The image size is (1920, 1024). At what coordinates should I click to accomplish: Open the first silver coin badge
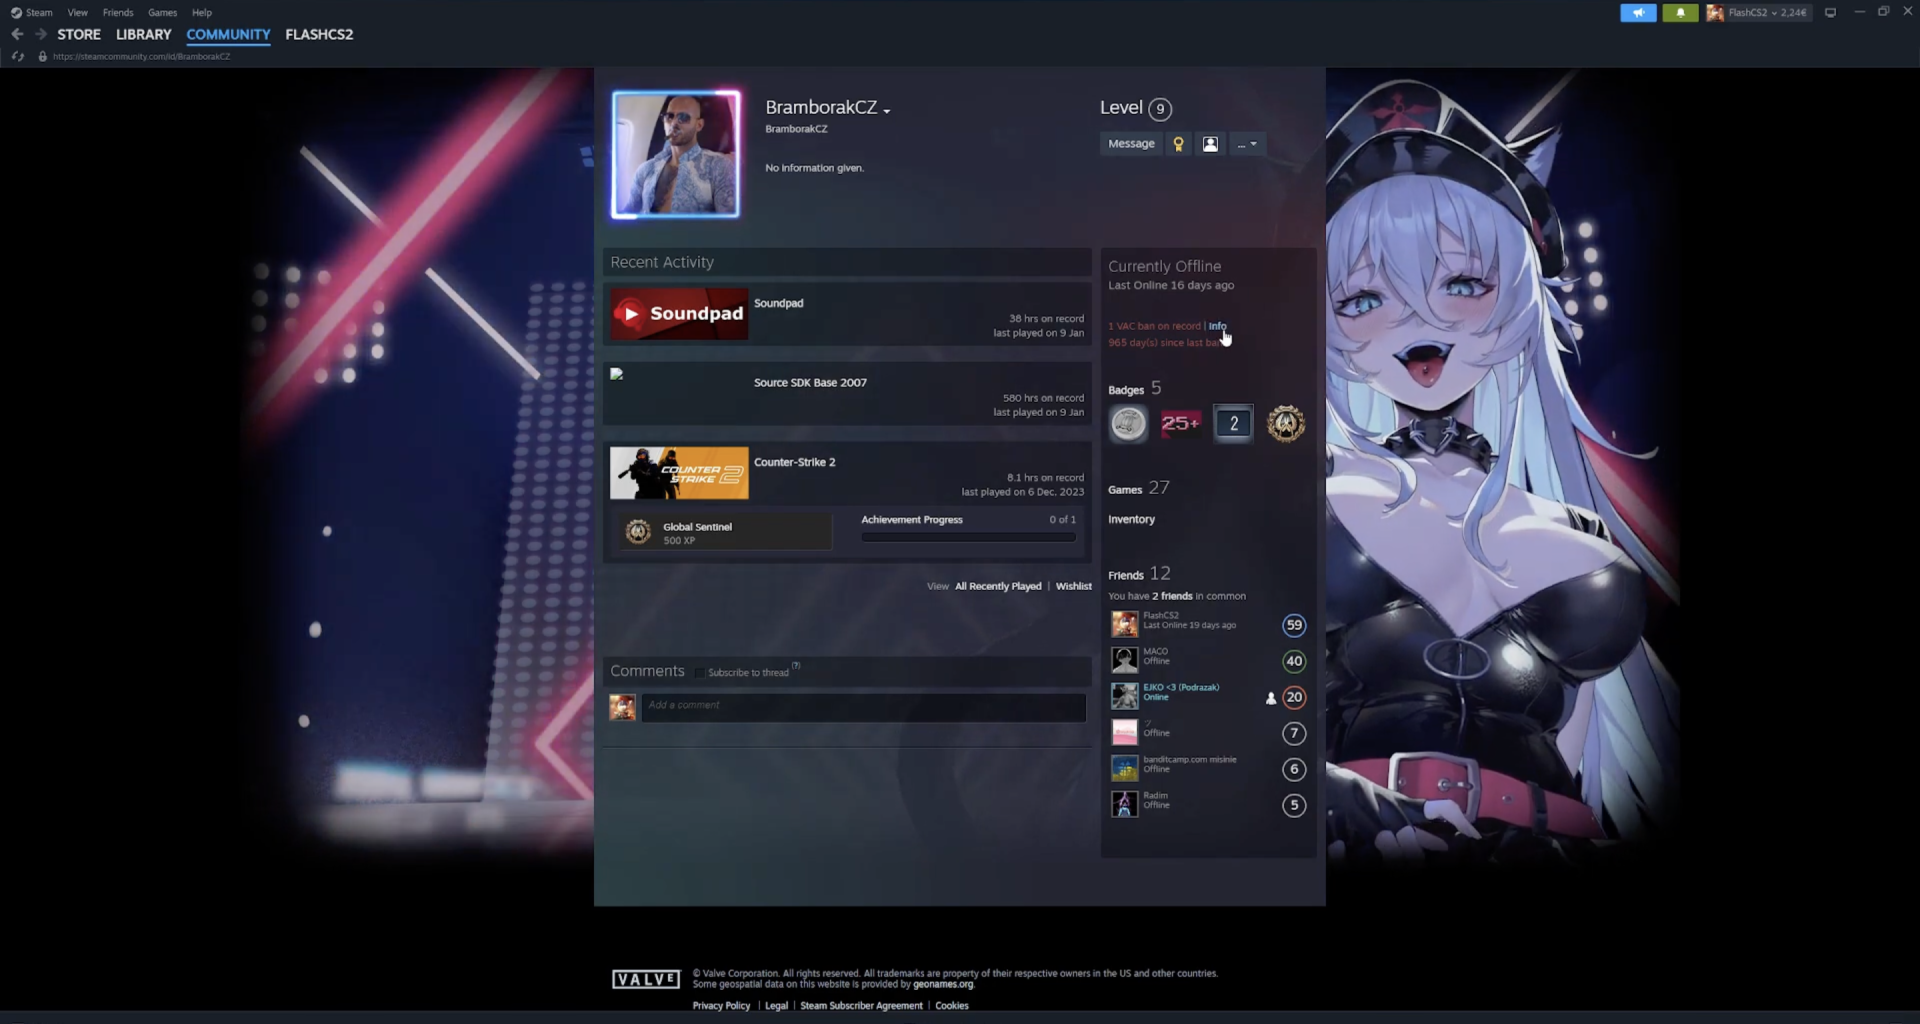pos(1128,424)
